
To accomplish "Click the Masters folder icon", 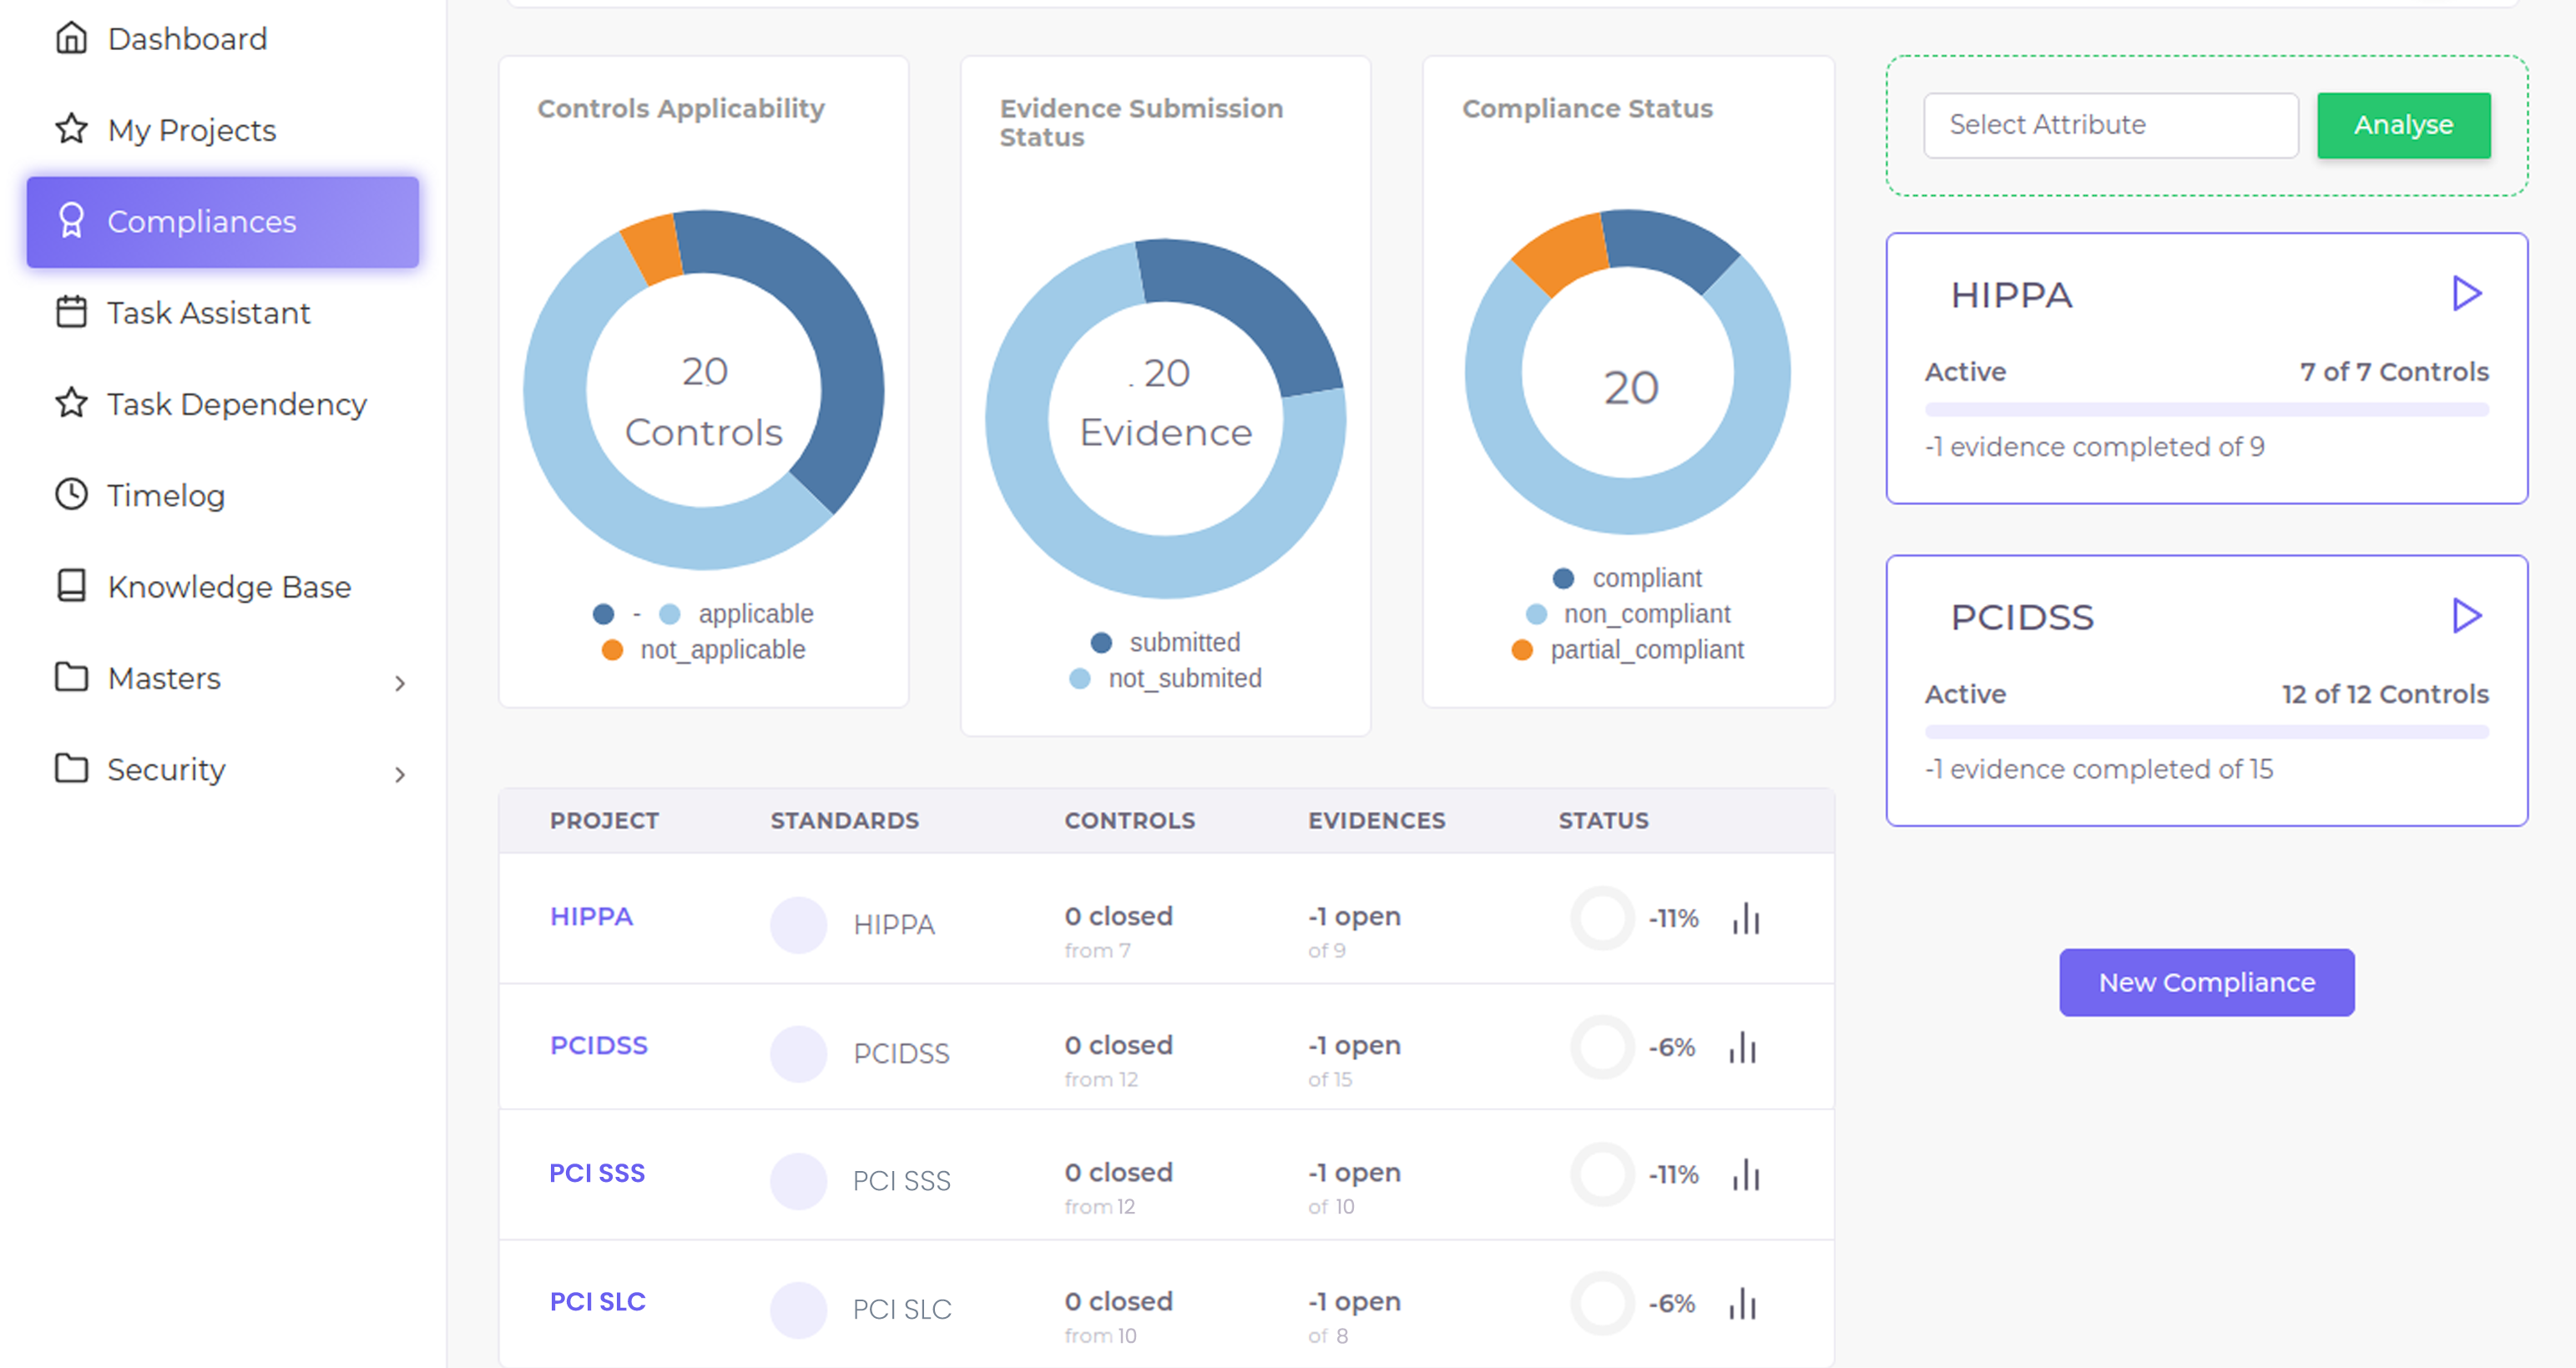I will 71,677.
